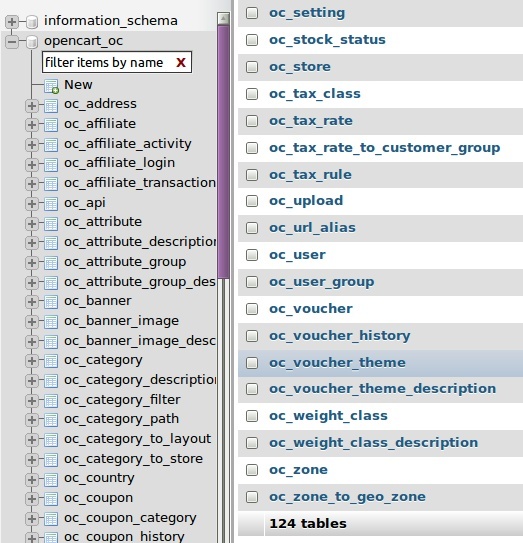Expand the oc_category tree node
Screen dimensions: 523x543
tap(32, 361)
